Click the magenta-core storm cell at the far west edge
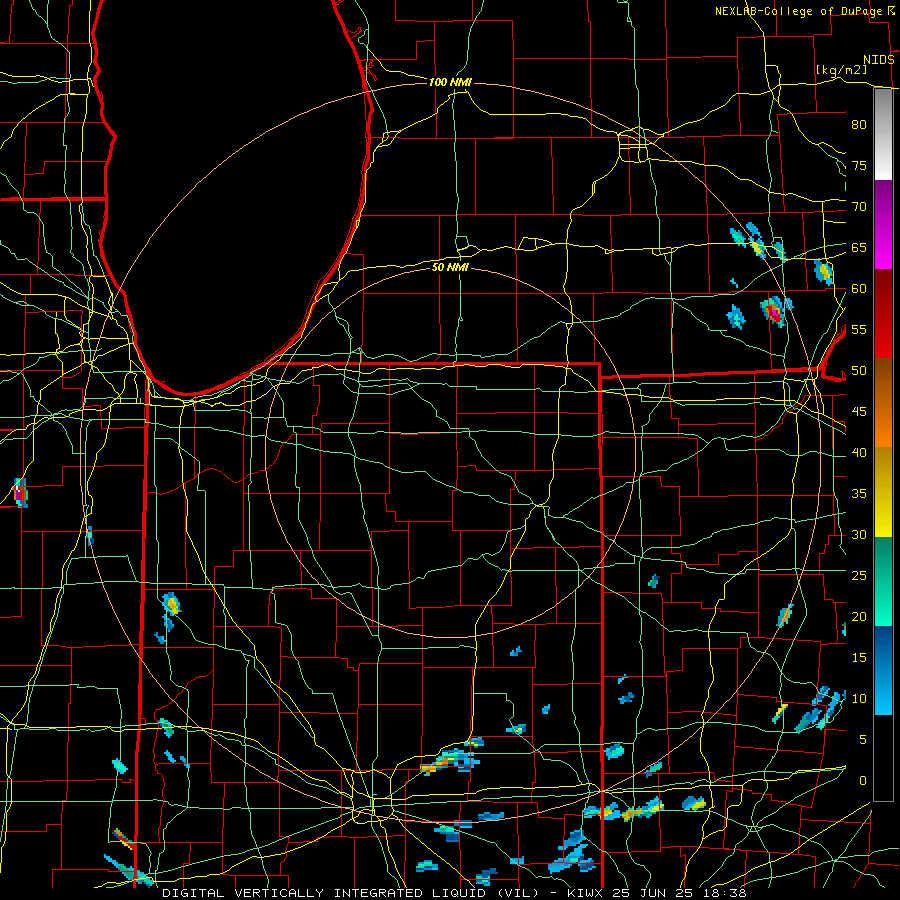 [x=20, y=492]
